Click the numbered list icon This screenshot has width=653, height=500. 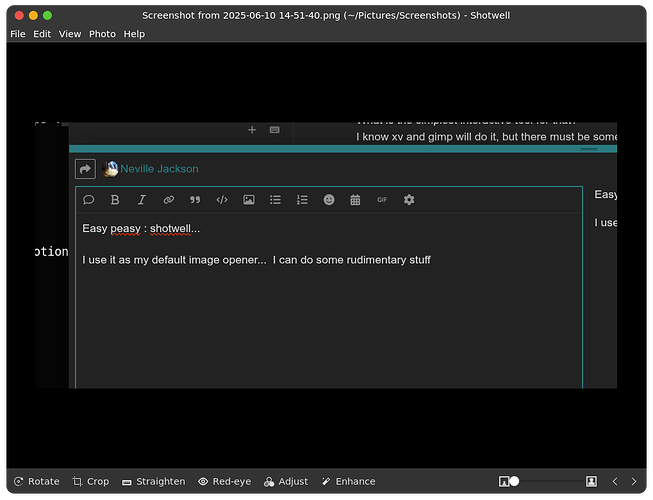click(302, 200)
